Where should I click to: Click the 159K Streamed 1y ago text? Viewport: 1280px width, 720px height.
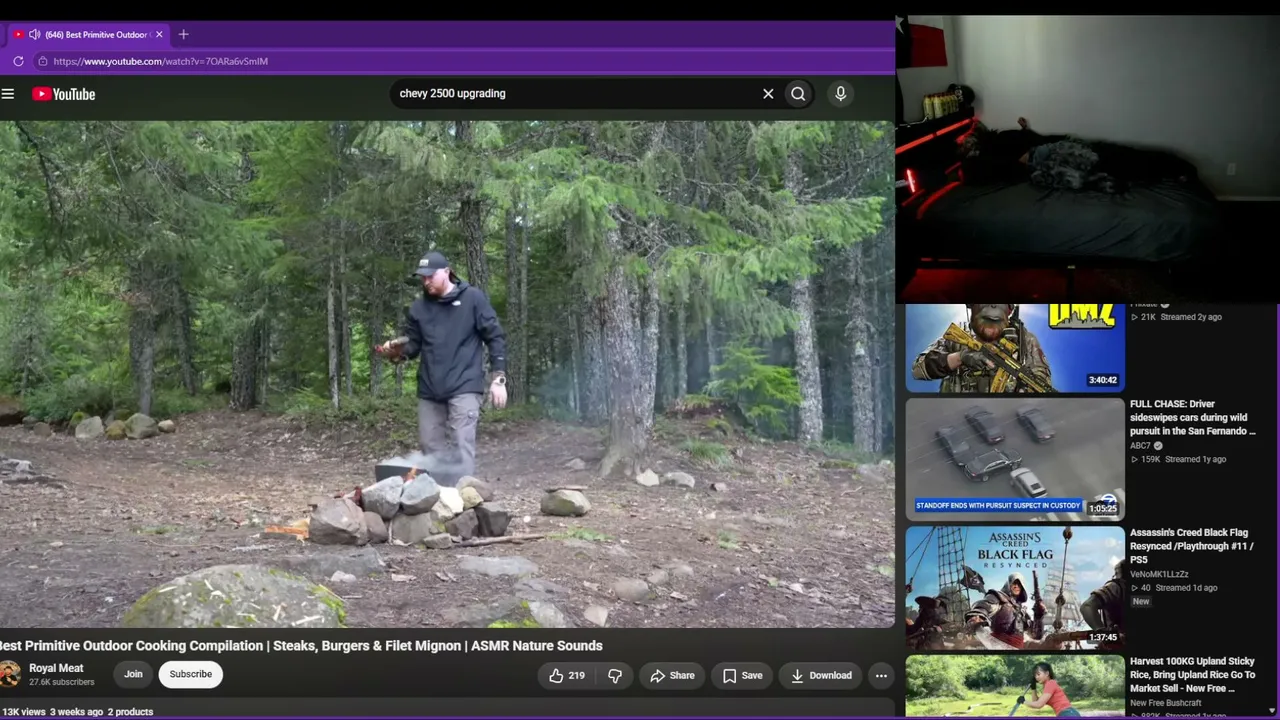(x=1178, y=460)
